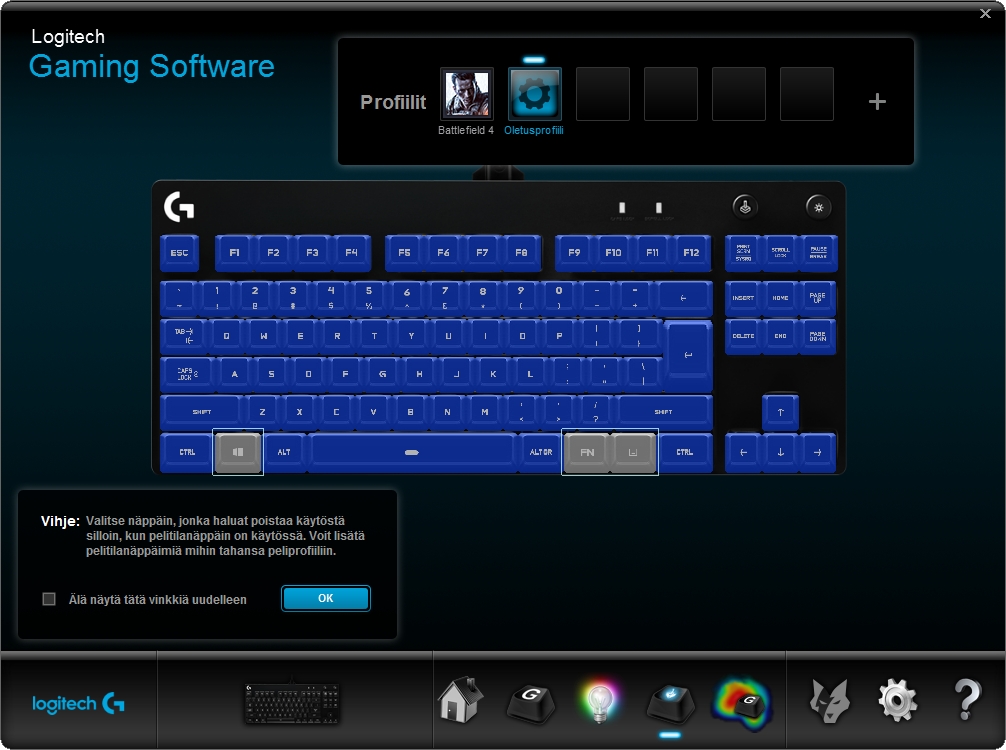Toggle the right arrow key
This screenshot has width=1006, height=750.
[817, 452]
